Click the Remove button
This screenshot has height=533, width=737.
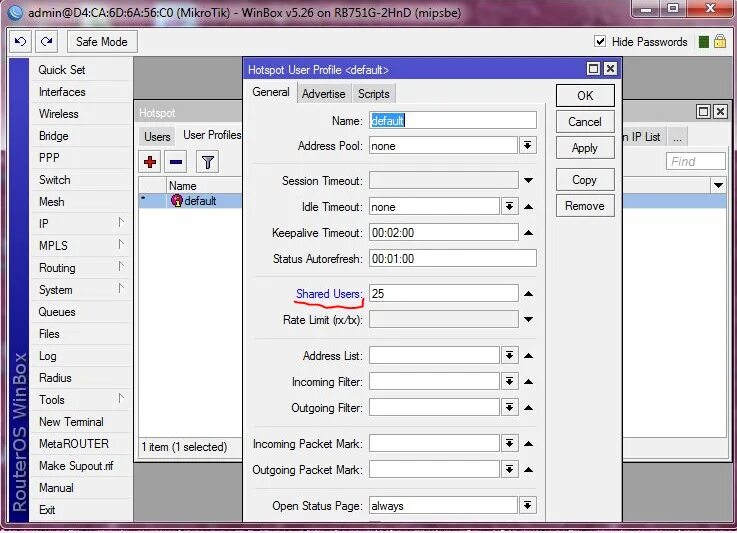click(585, 206)
